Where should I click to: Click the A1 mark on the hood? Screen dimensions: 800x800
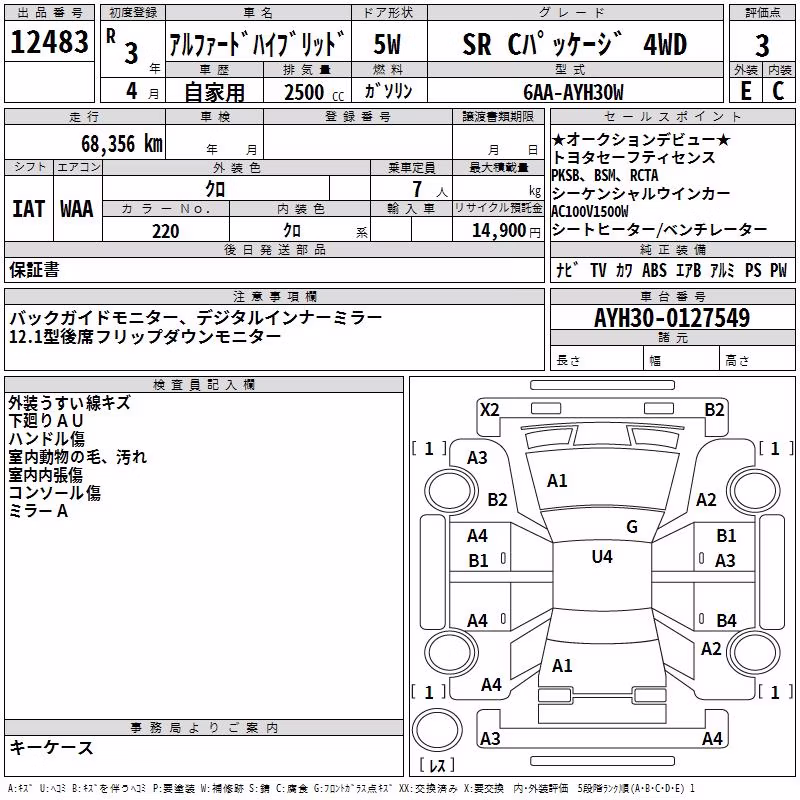(x=557, y=481)
